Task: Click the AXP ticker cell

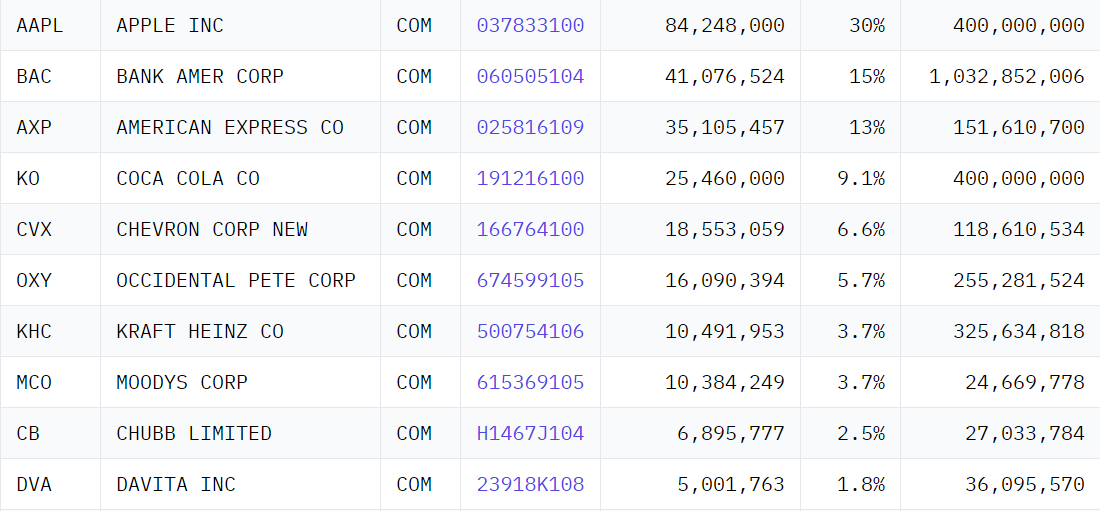Action: coord(51,127)
